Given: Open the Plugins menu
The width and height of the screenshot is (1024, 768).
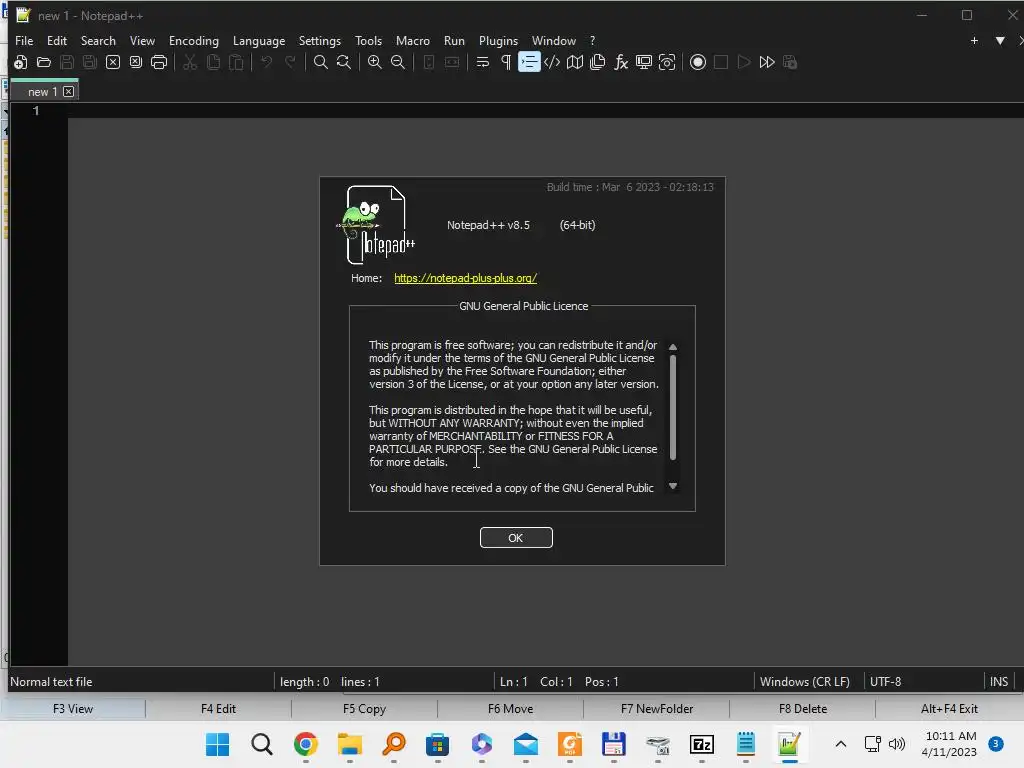Looking at the screenshot, I should (498, 40).
